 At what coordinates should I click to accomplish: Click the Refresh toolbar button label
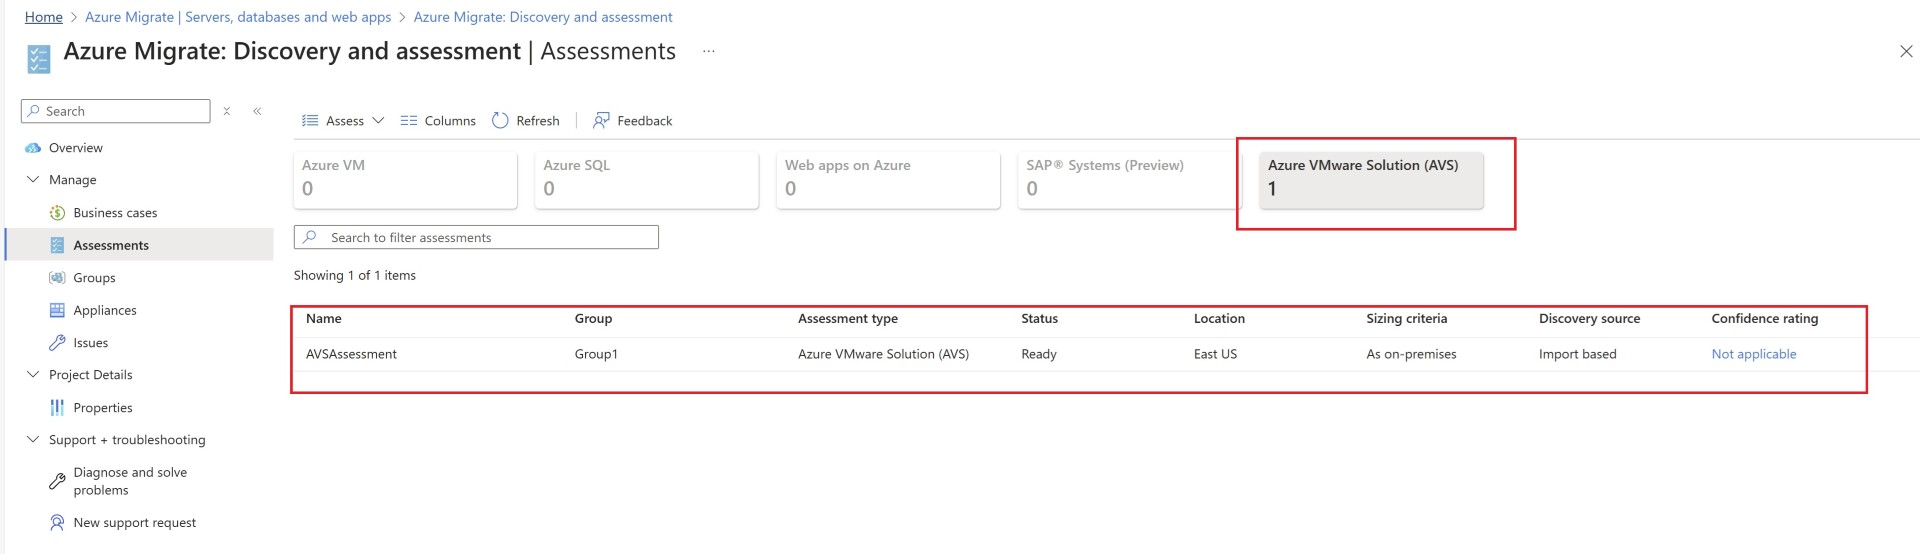538,121
